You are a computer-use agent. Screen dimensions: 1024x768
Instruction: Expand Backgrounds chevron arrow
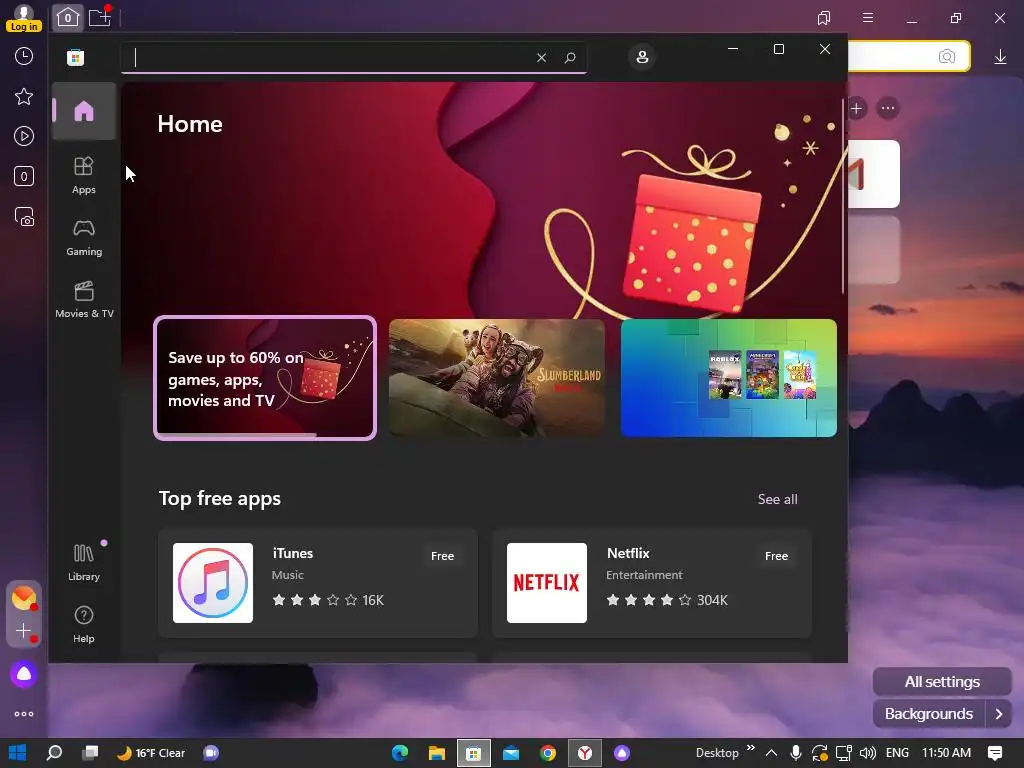pos(999,714)
